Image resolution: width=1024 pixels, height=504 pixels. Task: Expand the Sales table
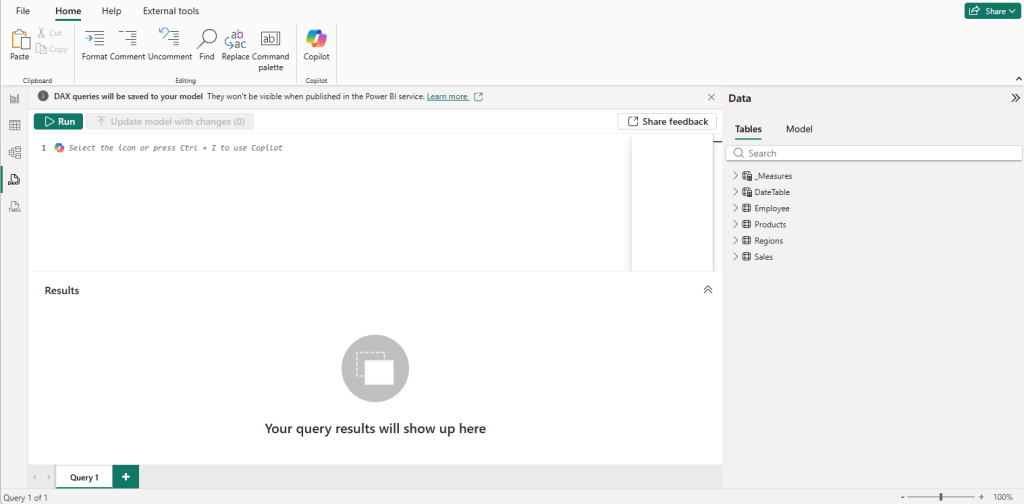click(x=736, y=257)
